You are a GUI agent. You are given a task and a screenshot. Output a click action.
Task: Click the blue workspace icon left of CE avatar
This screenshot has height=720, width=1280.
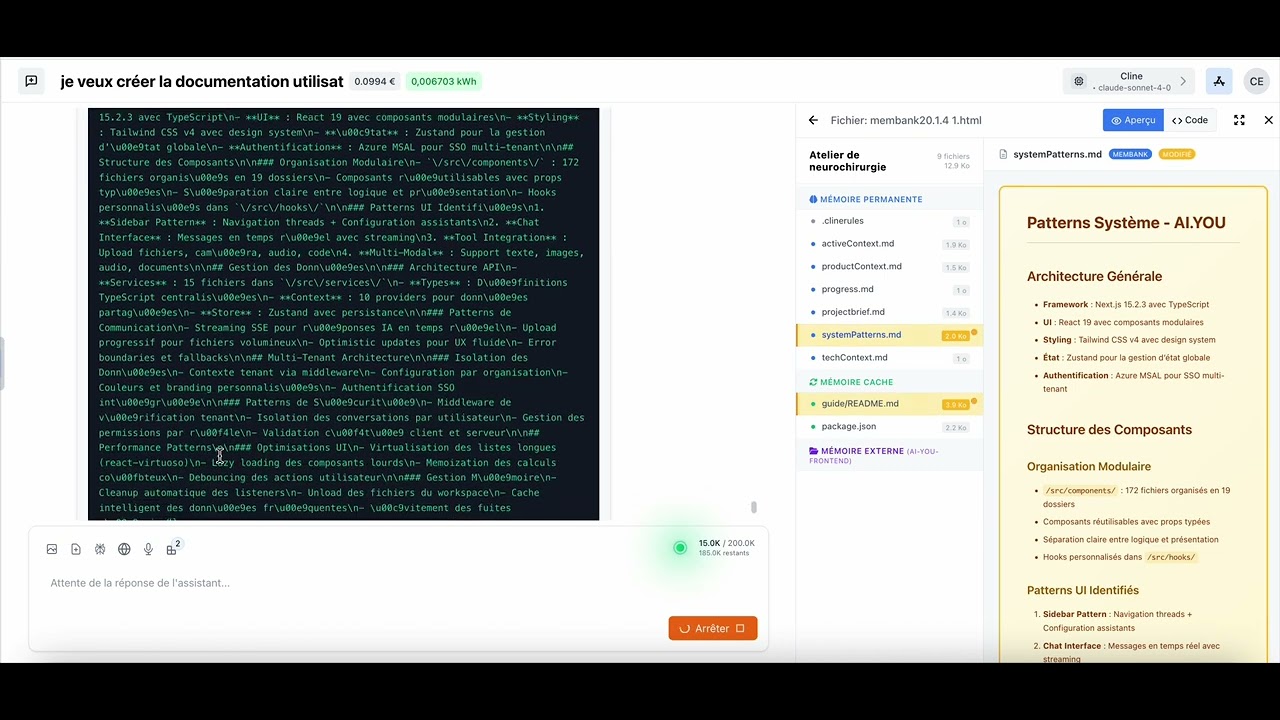click(1218, 82)
